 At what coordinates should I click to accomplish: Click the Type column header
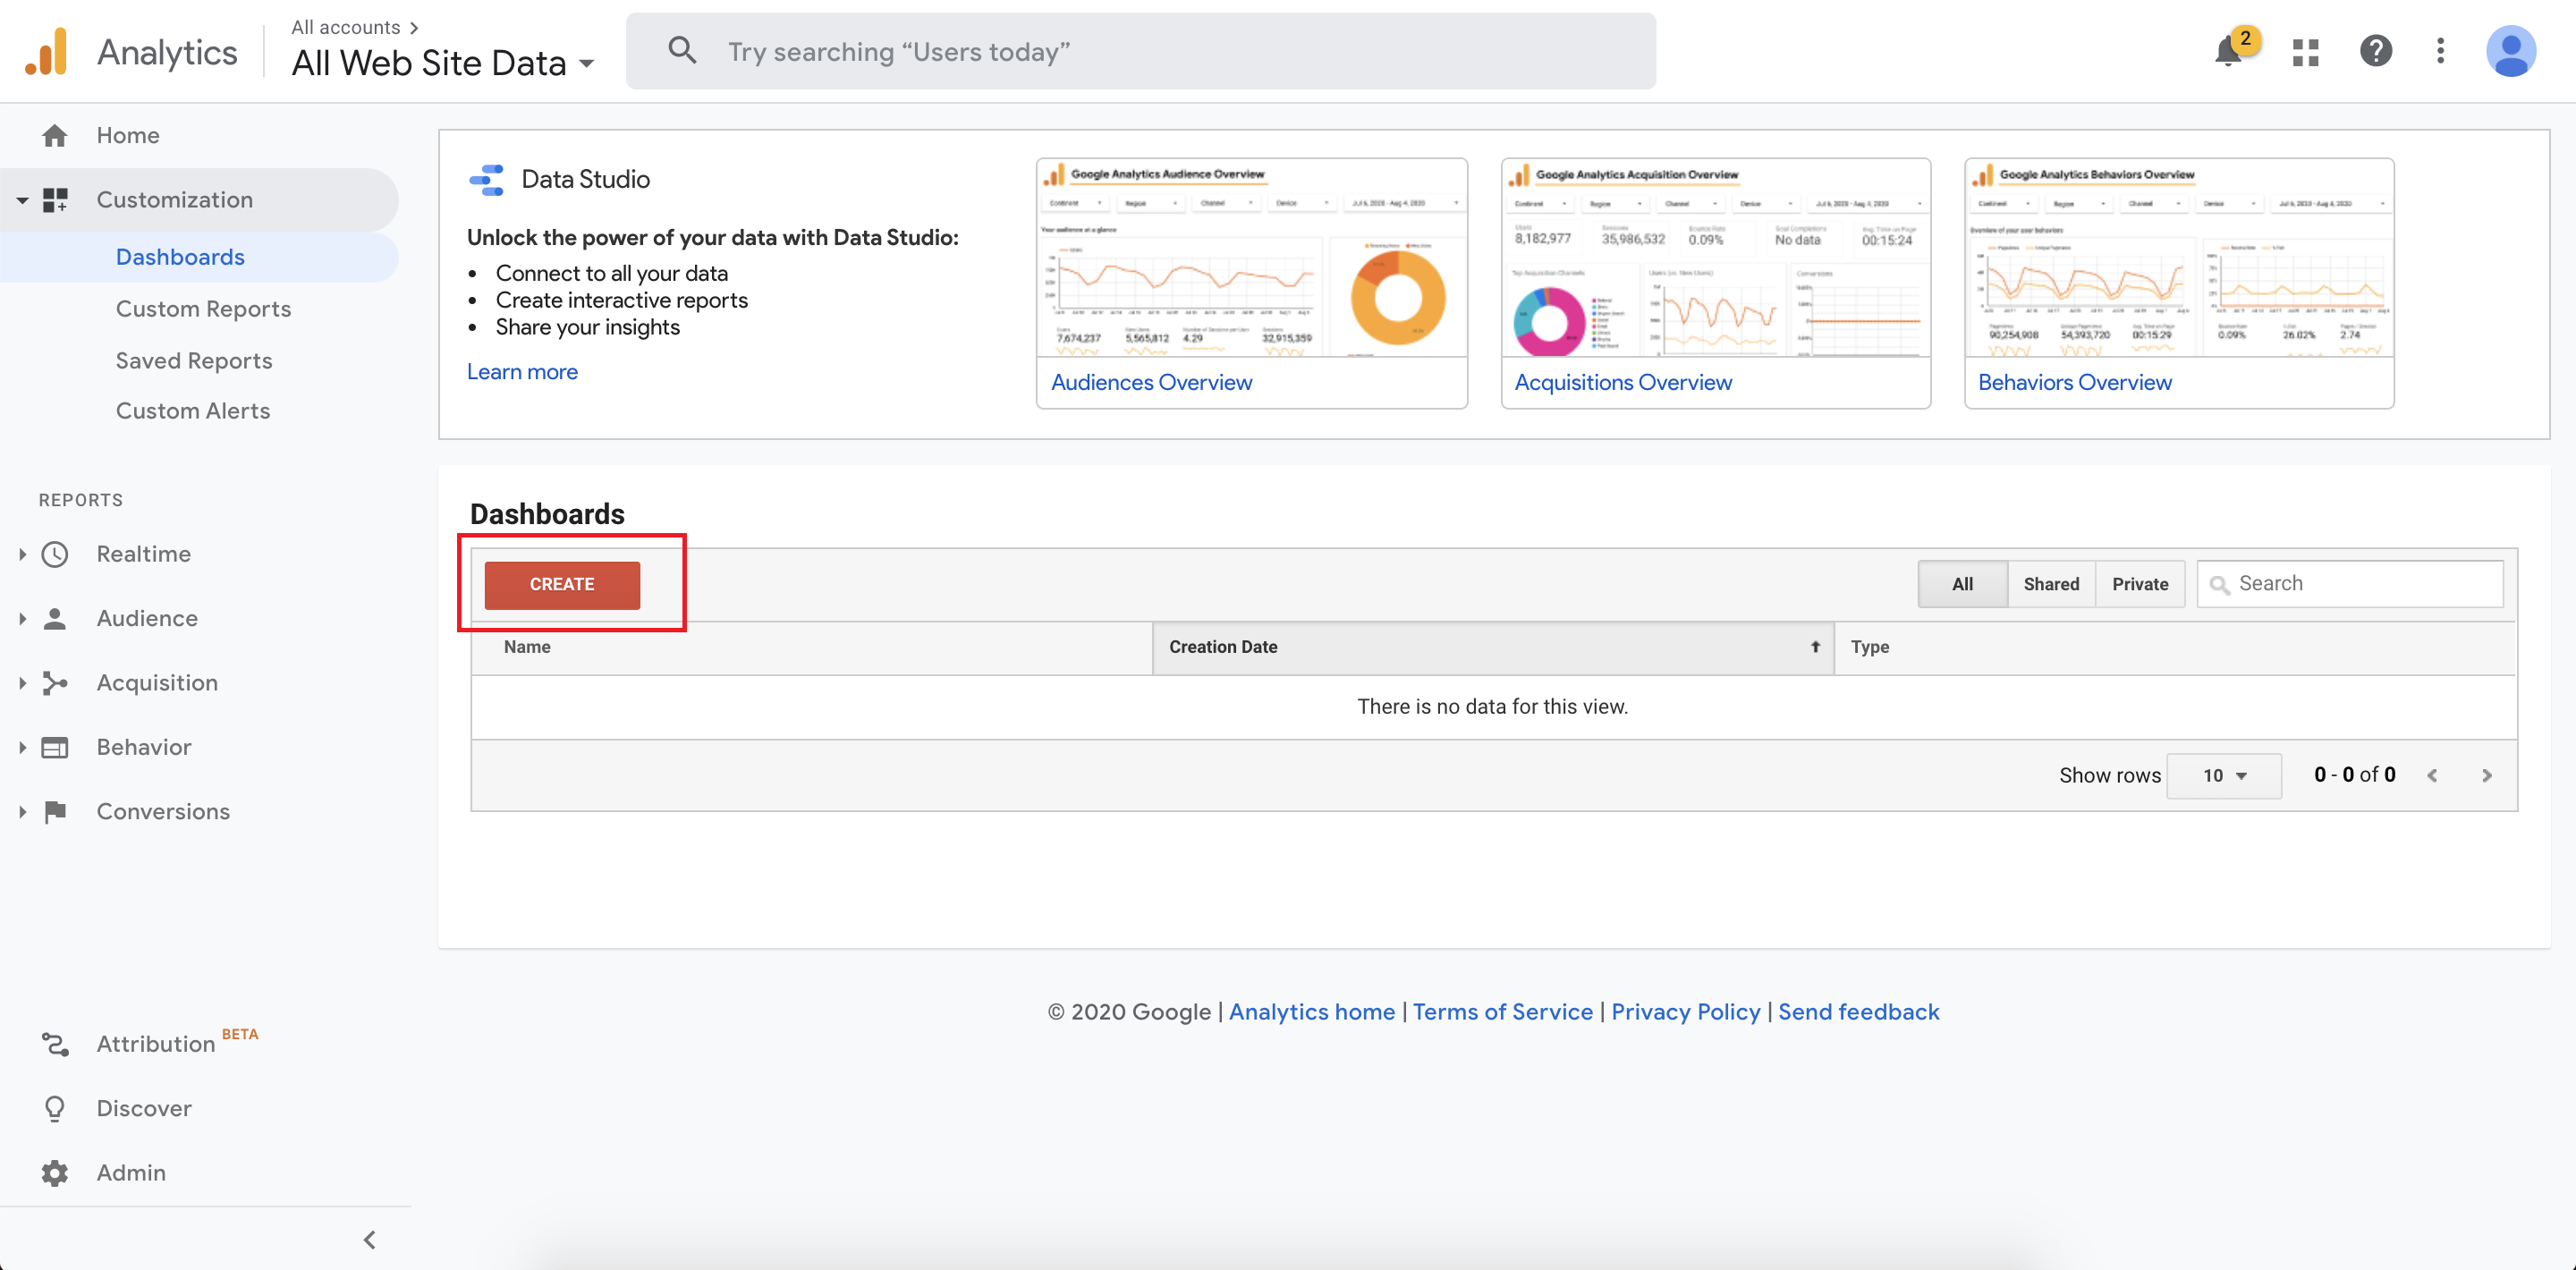tap(2175, 647)
